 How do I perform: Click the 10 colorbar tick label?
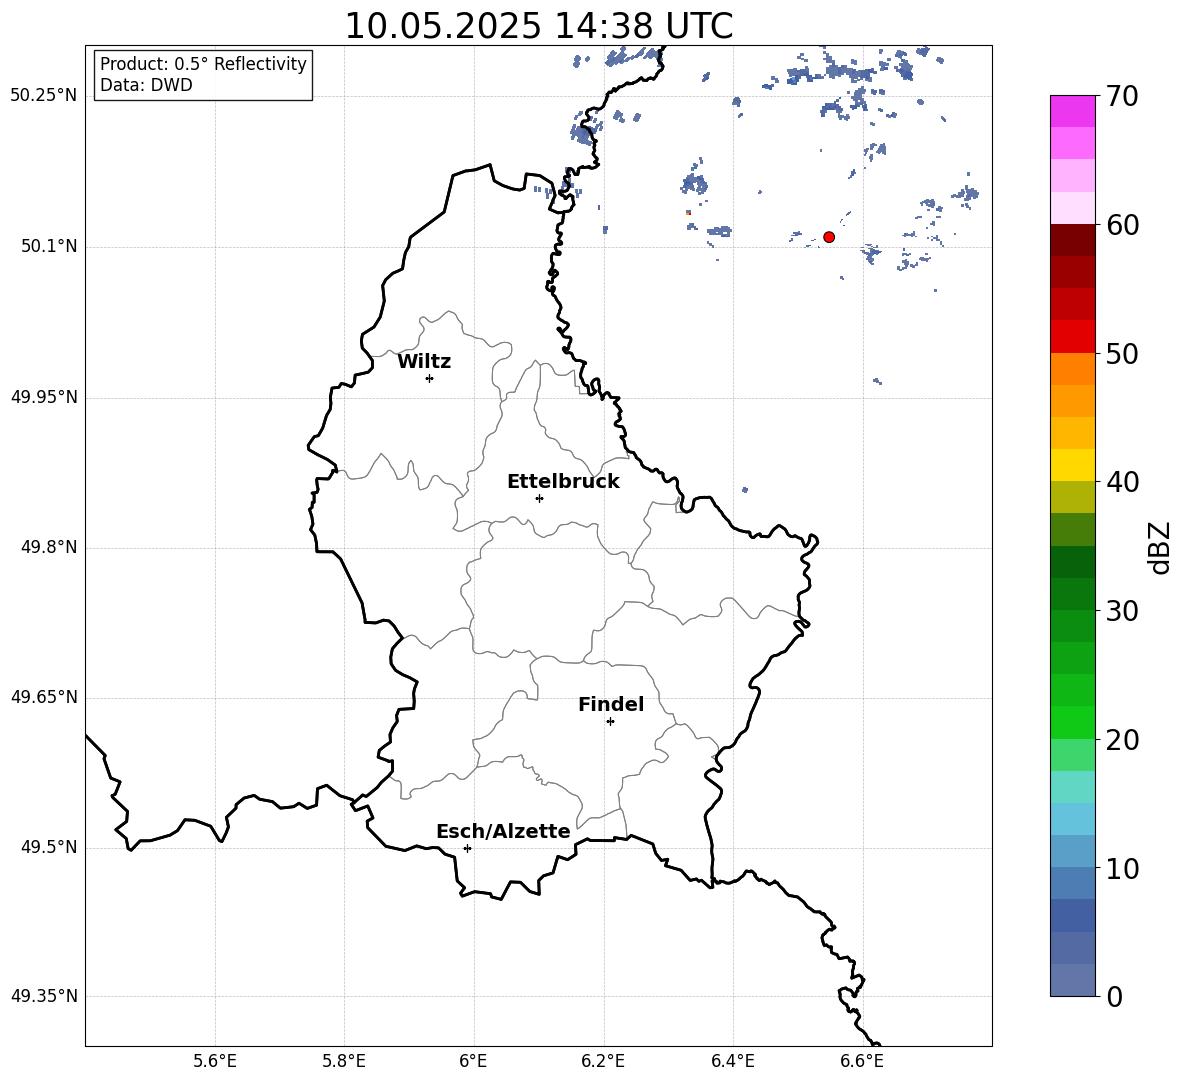[1122, 868]
